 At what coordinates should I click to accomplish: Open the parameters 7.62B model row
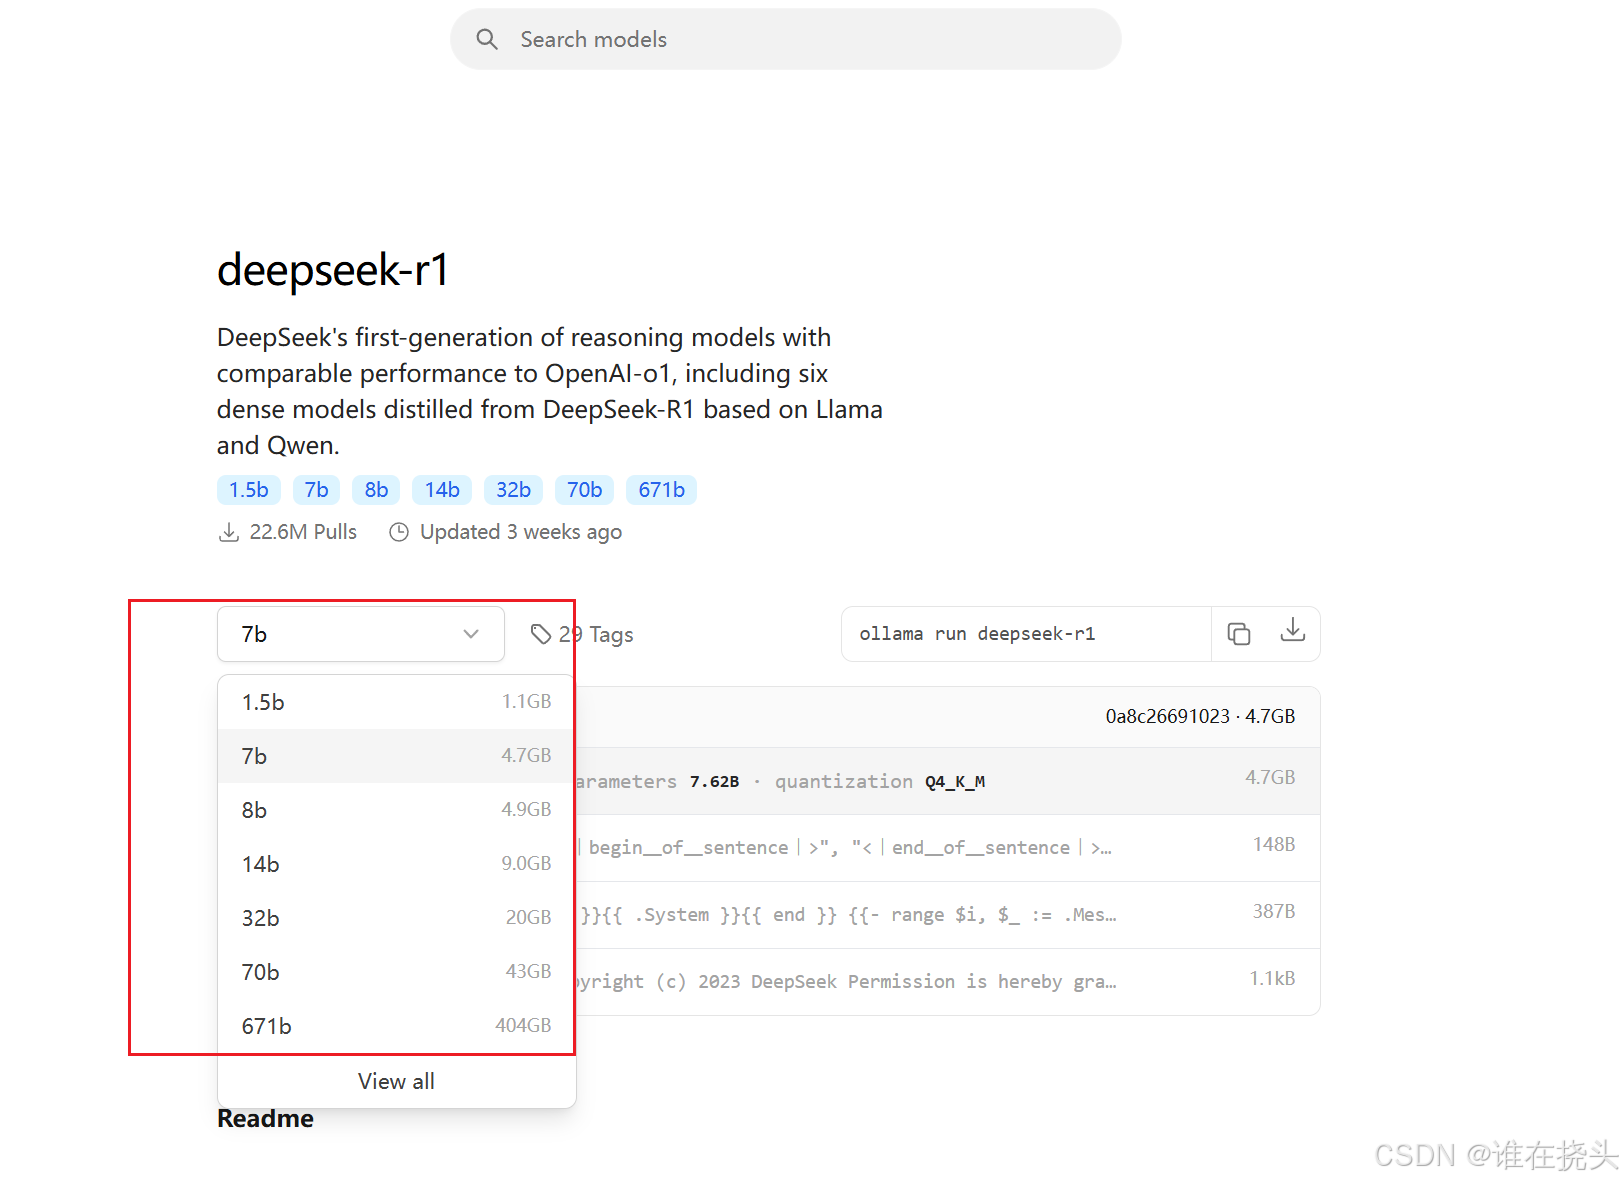(947, 781)
